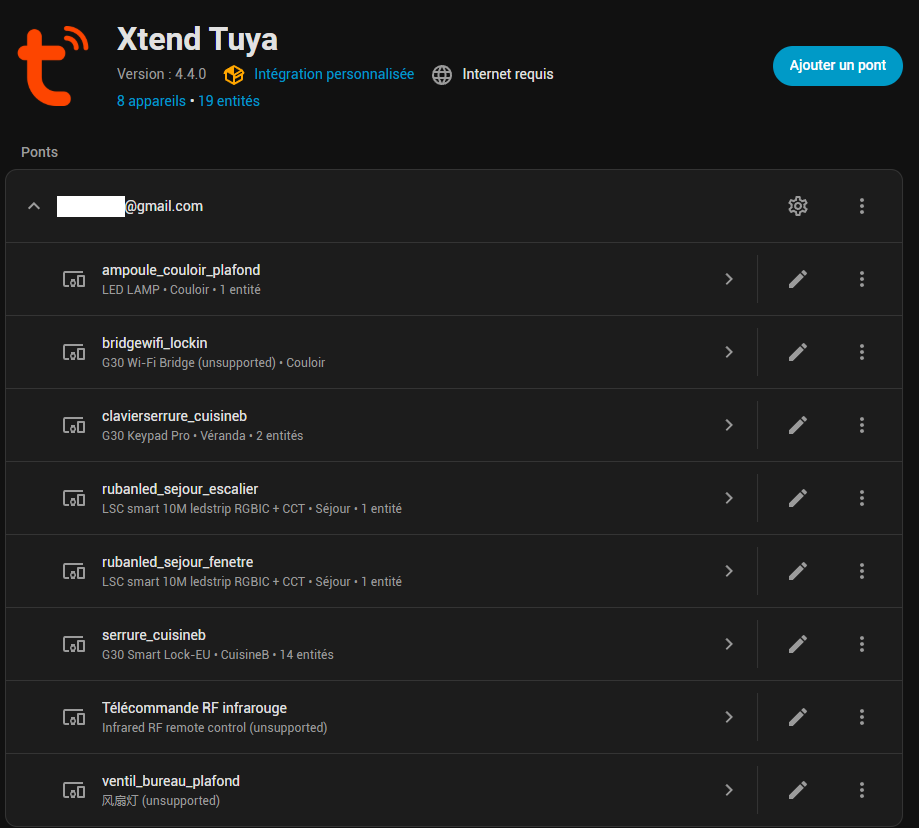Open three-dot menu for clavierserrure_cuisineb
The width and height of the screenshot is (919, 828).
click(x=861, y=425)
